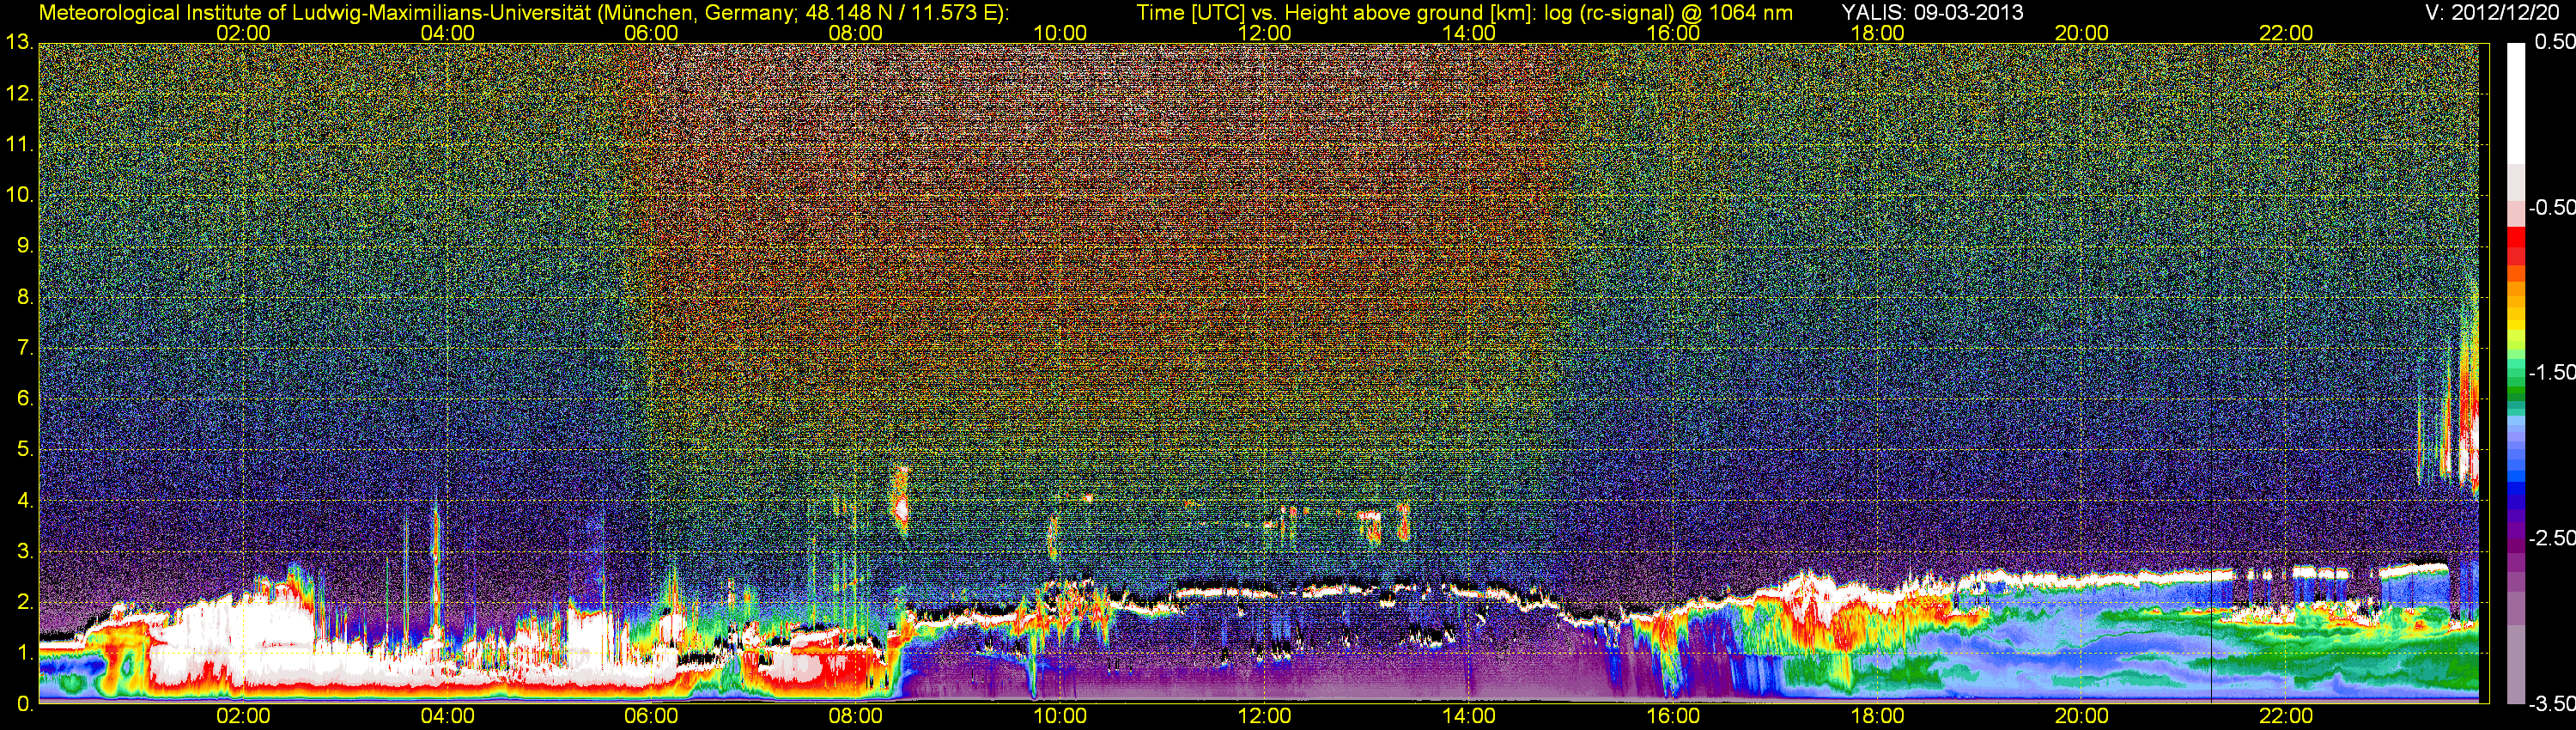Click the 0 km height axis label

coord(24,704)
